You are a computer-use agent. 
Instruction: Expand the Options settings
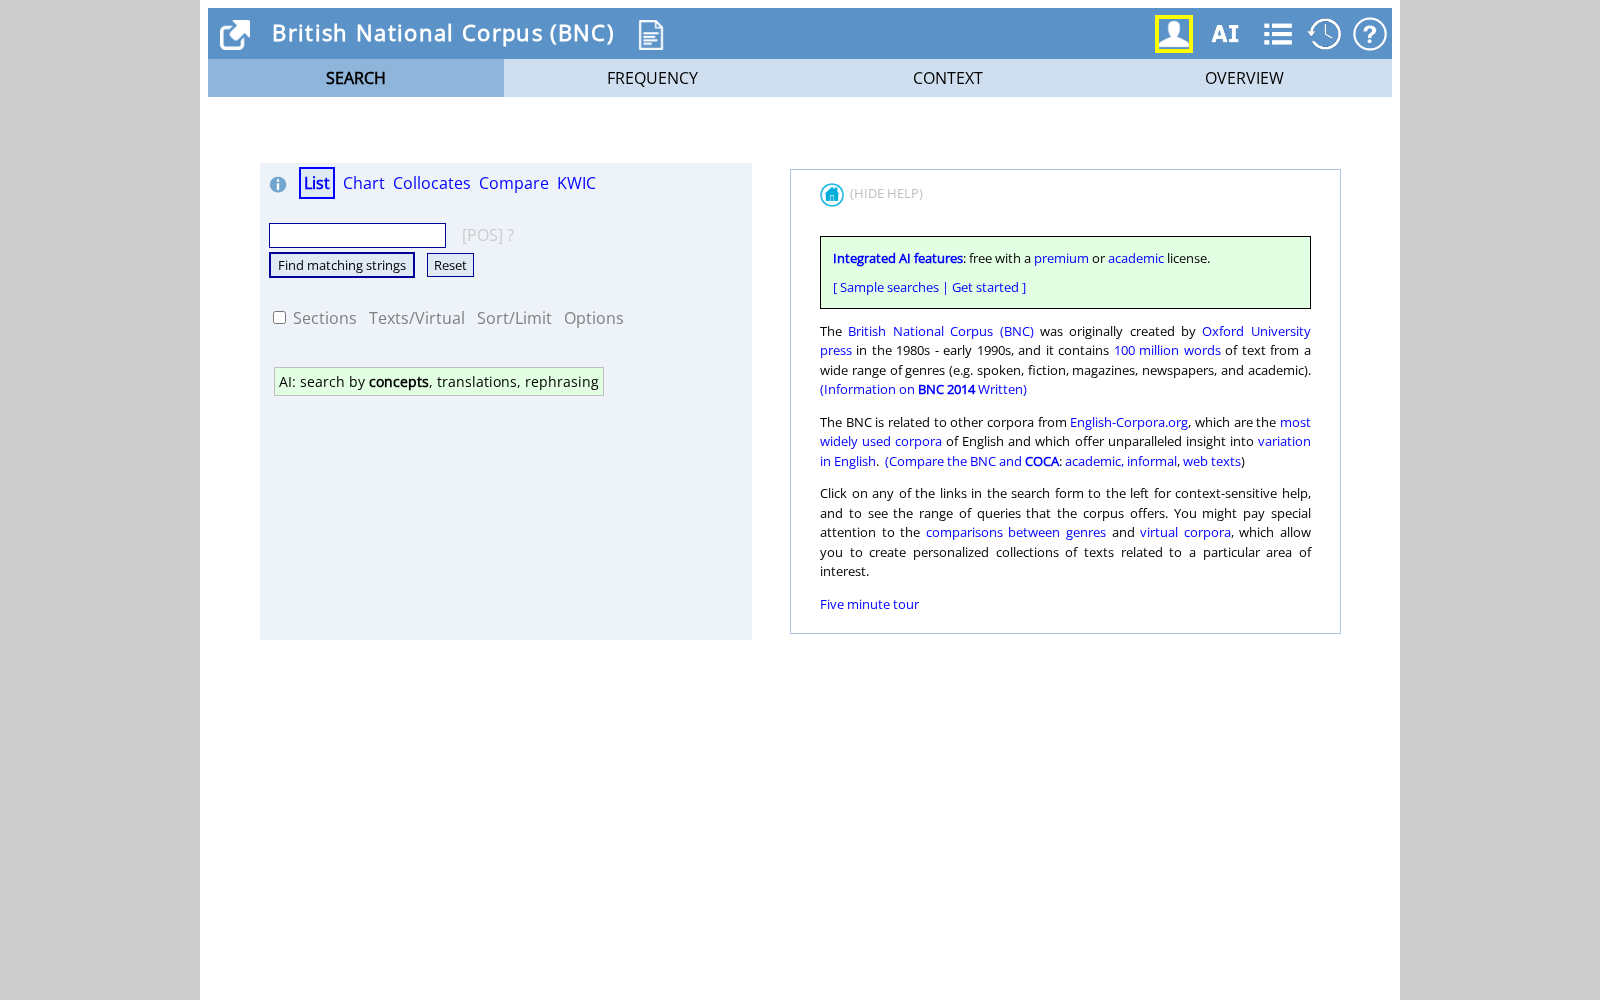click(x=594, y=318)
